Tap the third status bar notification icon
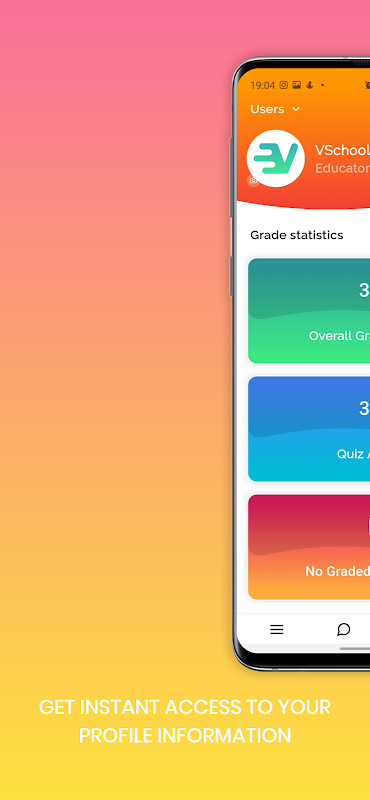 click(x=309, y=85)
